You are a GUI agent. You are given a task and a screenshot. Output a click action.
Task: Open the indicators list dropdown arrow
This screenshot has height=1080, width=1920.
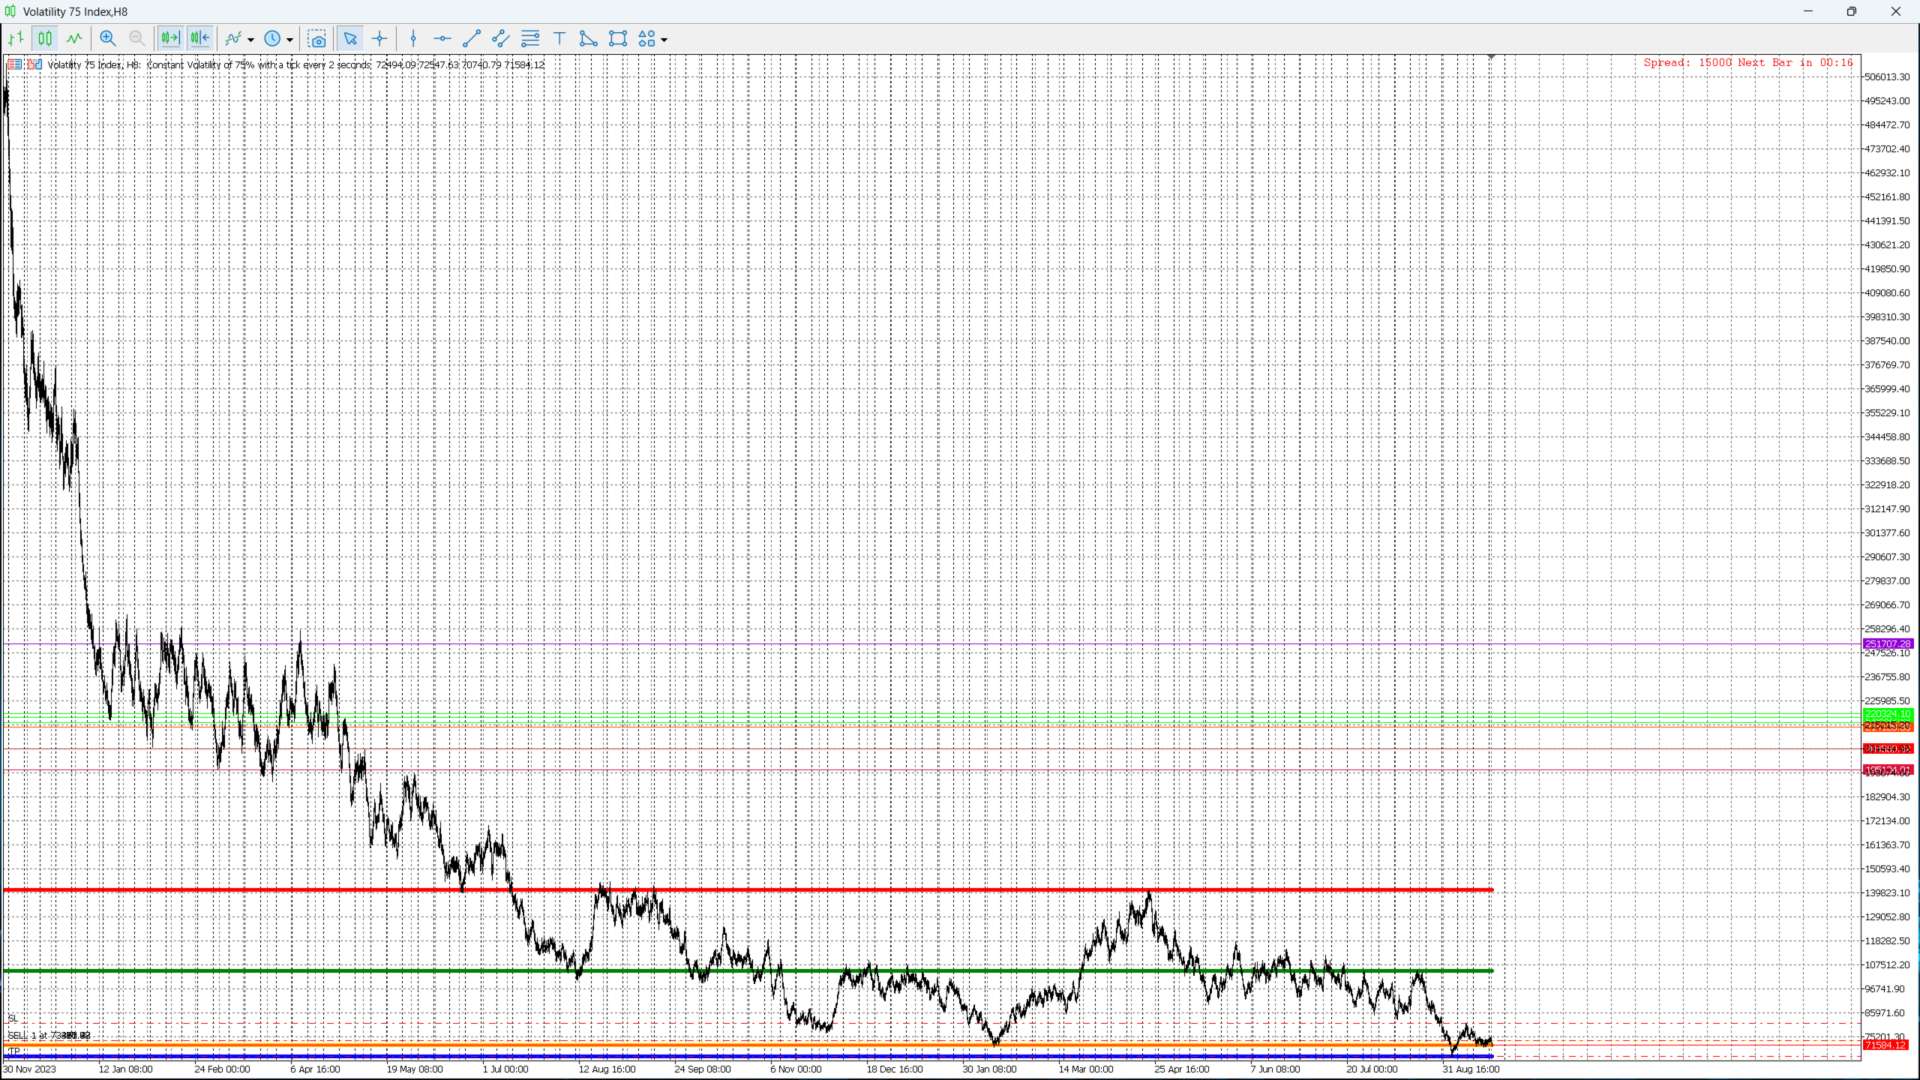tap(251, 40)
